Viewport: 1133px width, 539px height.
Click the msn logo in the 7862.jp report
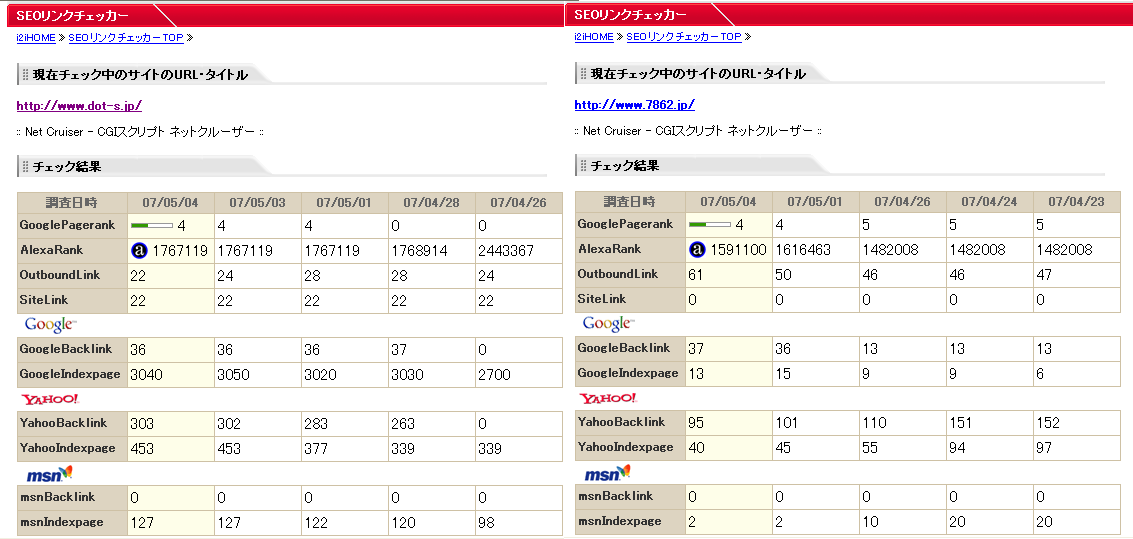[x=607, y=473]
